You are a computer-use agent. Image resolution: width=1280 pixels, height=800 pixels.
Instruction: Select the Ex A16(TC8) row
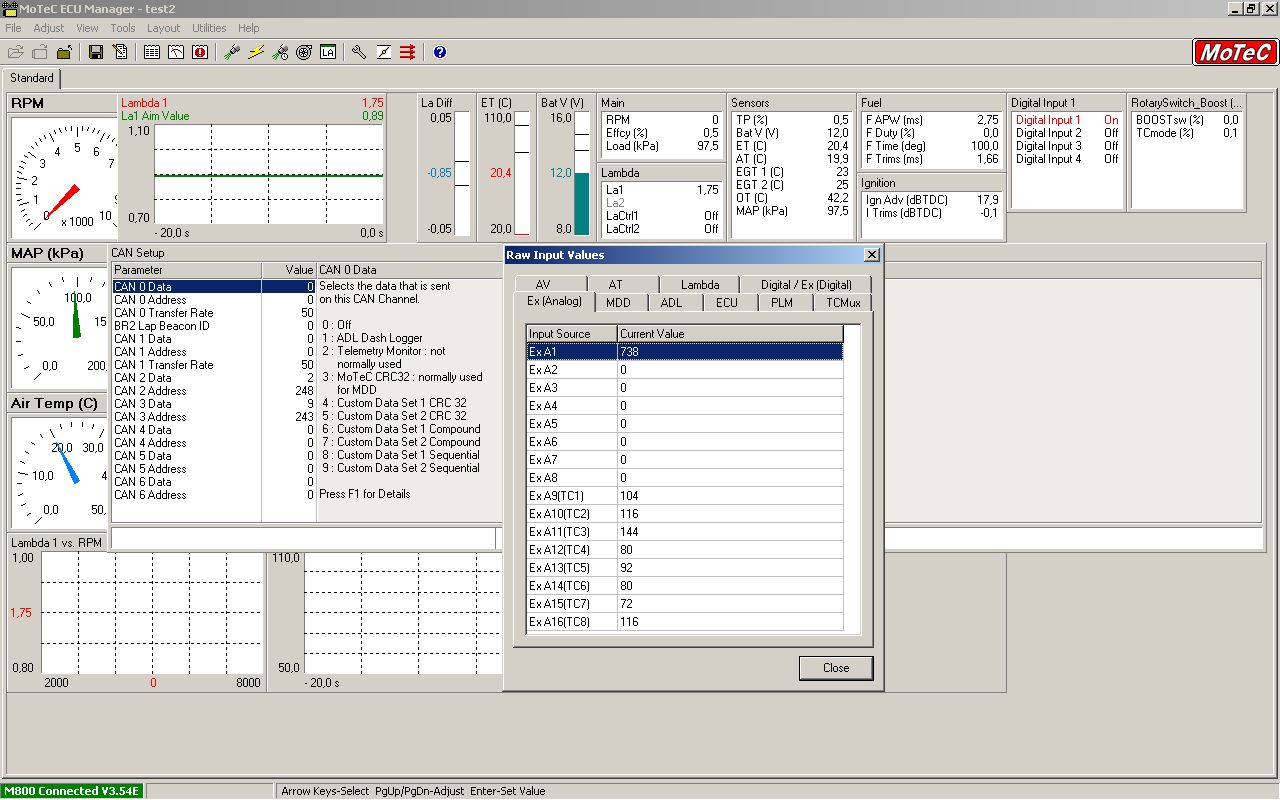685,622
